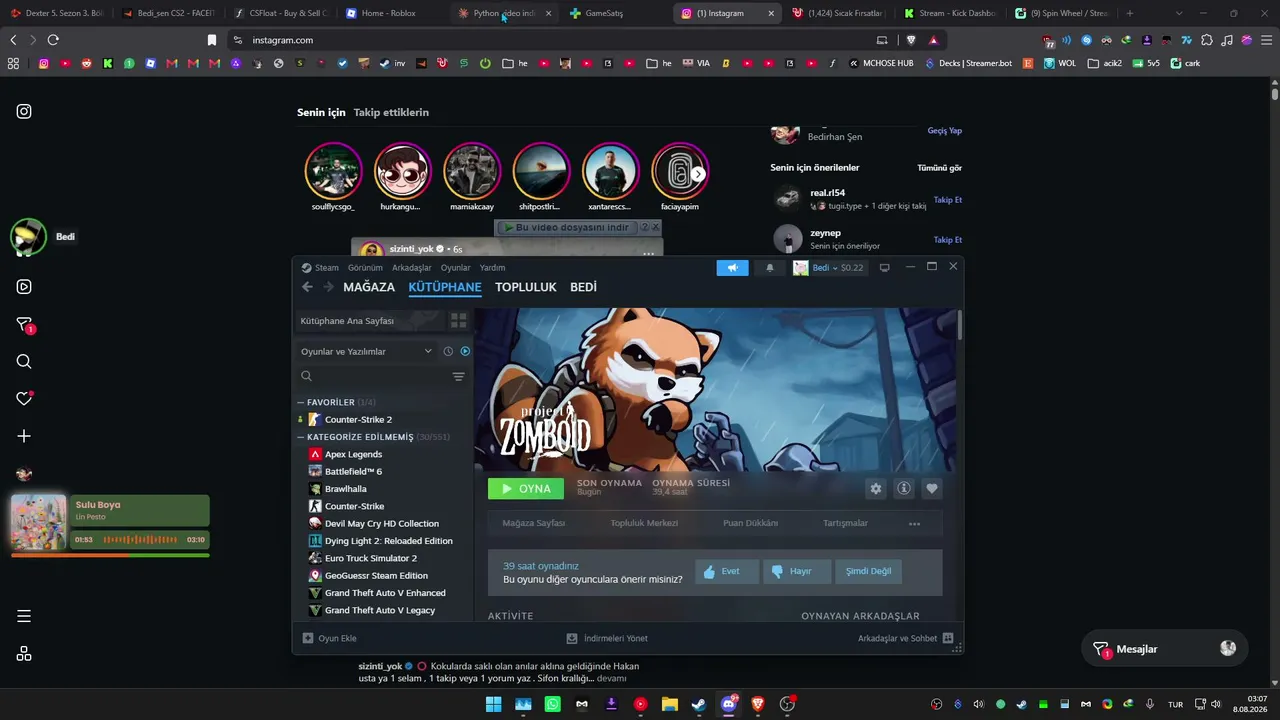Switch Steam library to grid view icon

458,321
